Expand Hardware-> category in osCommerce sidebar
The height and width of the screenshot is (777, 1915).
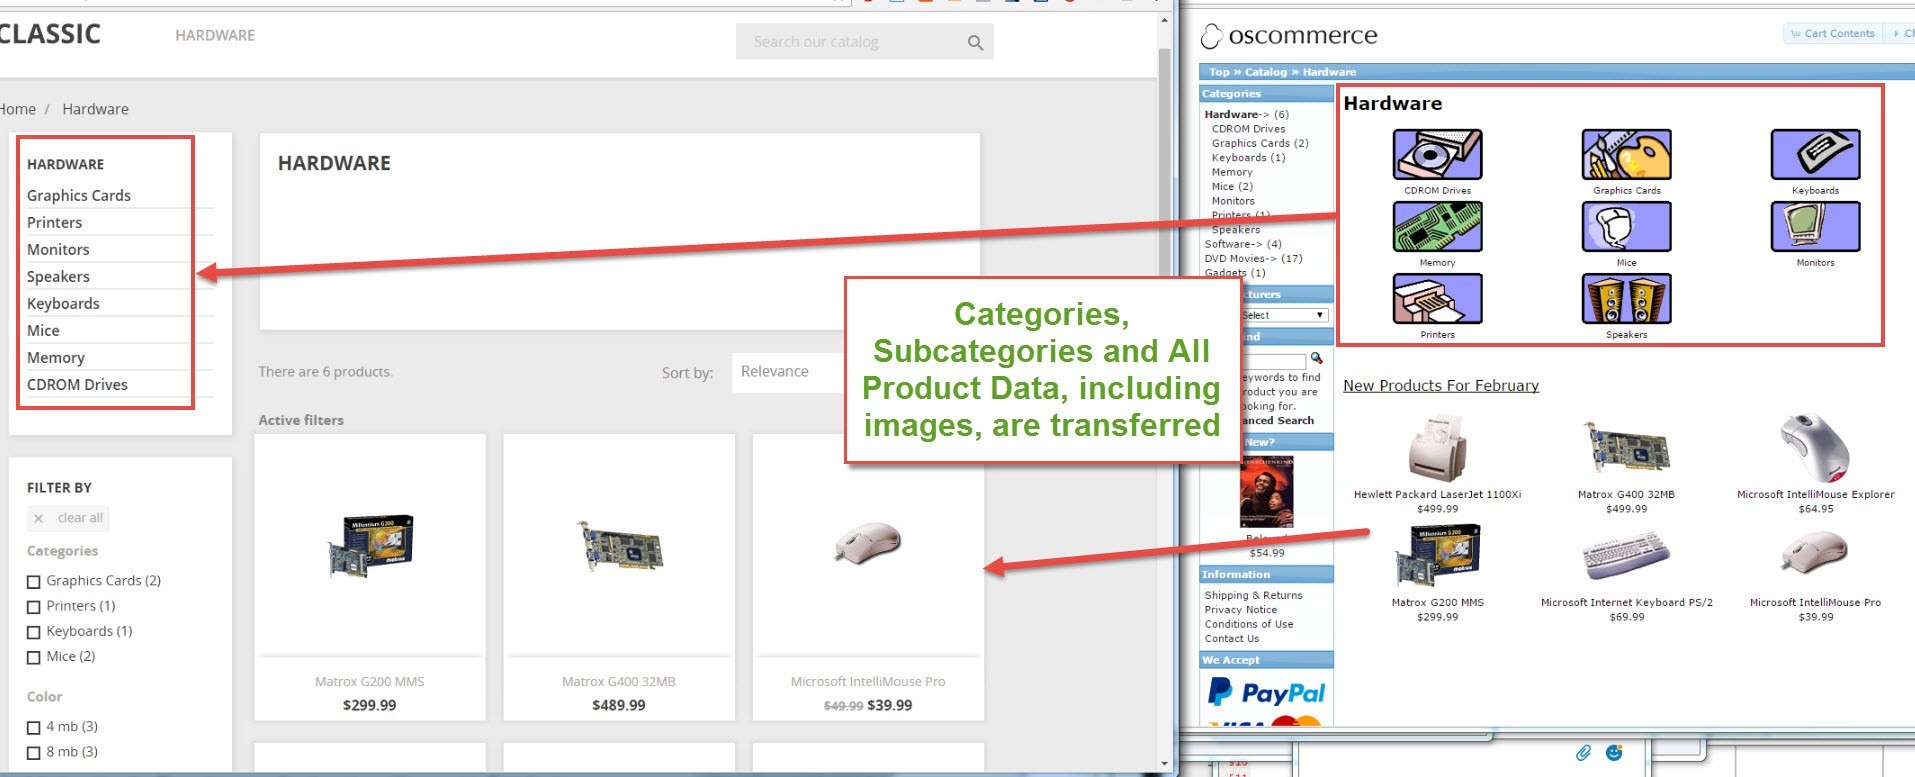pos(1246,114)
